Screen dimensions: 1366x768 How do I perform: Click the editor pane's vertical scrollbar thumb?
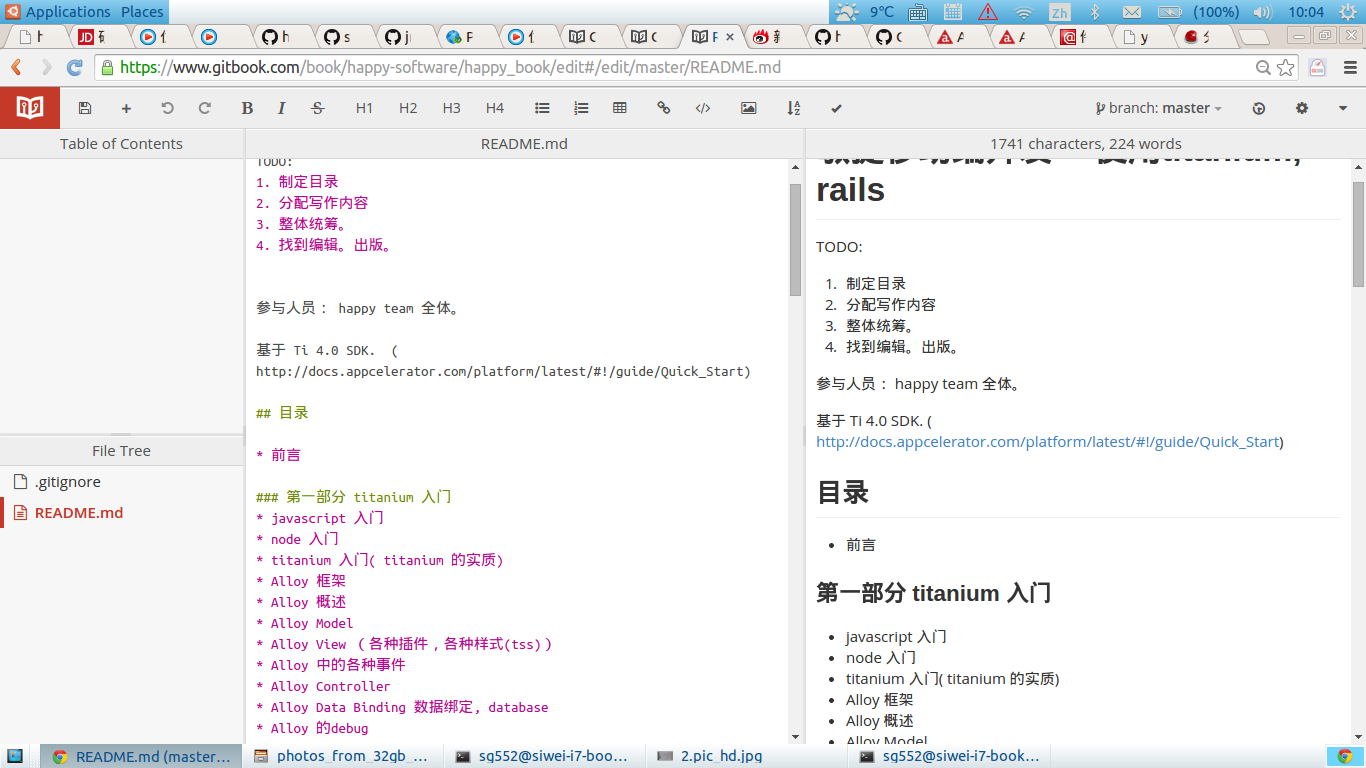point(795,239)
